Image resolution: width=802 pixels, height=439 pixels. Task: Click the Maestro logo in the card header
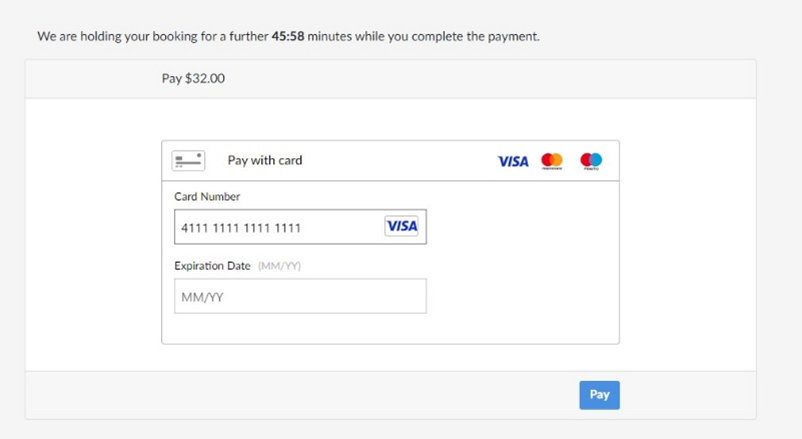pos(591,161)
